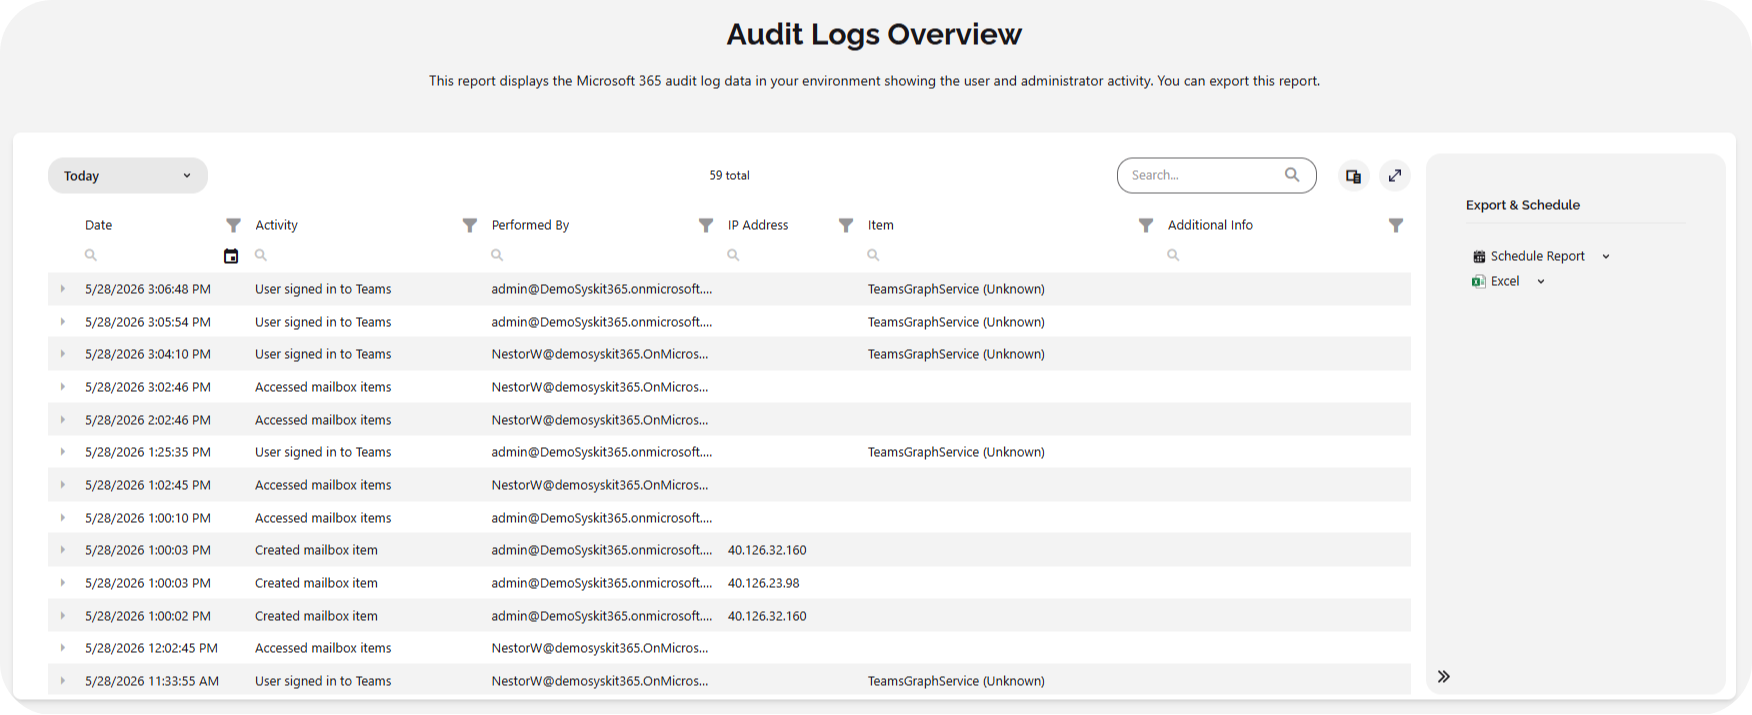Select the 5/28/2026 1:00:10 PM date cell

point(148,518)
